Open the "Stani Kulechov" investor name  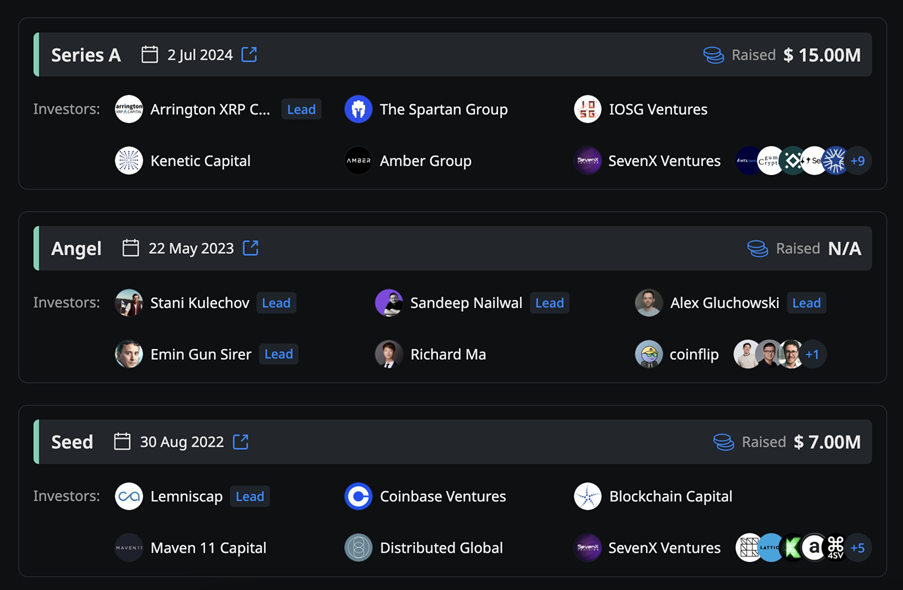(200, 303)
